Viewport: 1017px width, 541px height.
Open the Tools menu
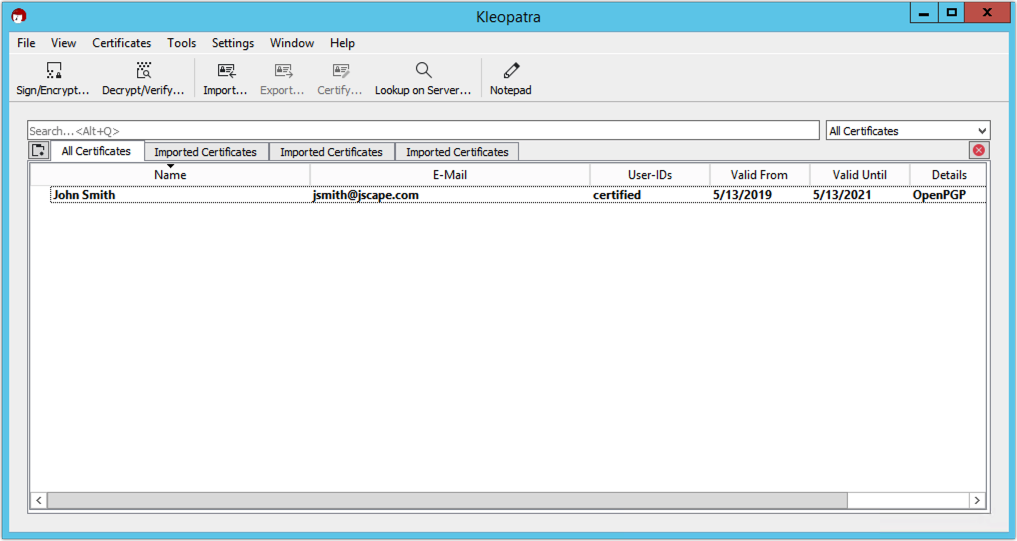181,43
